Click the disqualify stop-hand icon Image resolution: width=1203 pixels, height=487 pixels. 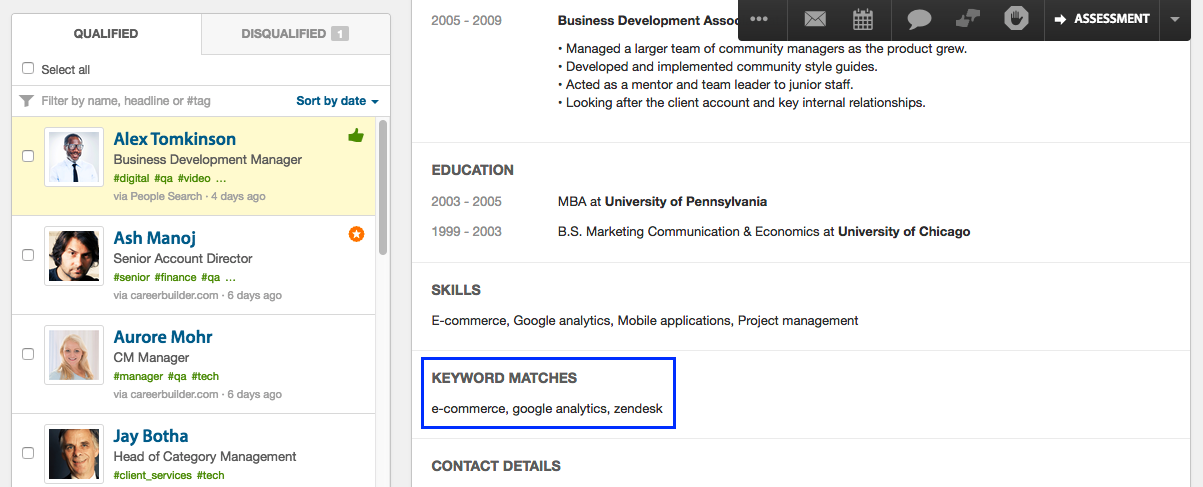pos(1017,18)
